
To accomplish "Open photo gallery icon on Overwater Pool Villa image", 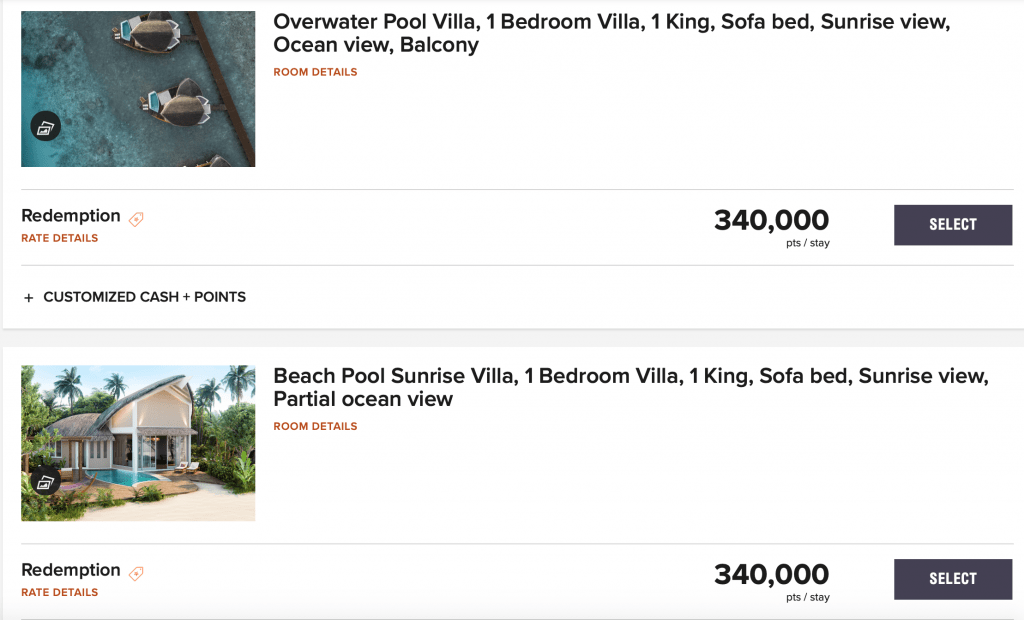I will tap(46, 127).
